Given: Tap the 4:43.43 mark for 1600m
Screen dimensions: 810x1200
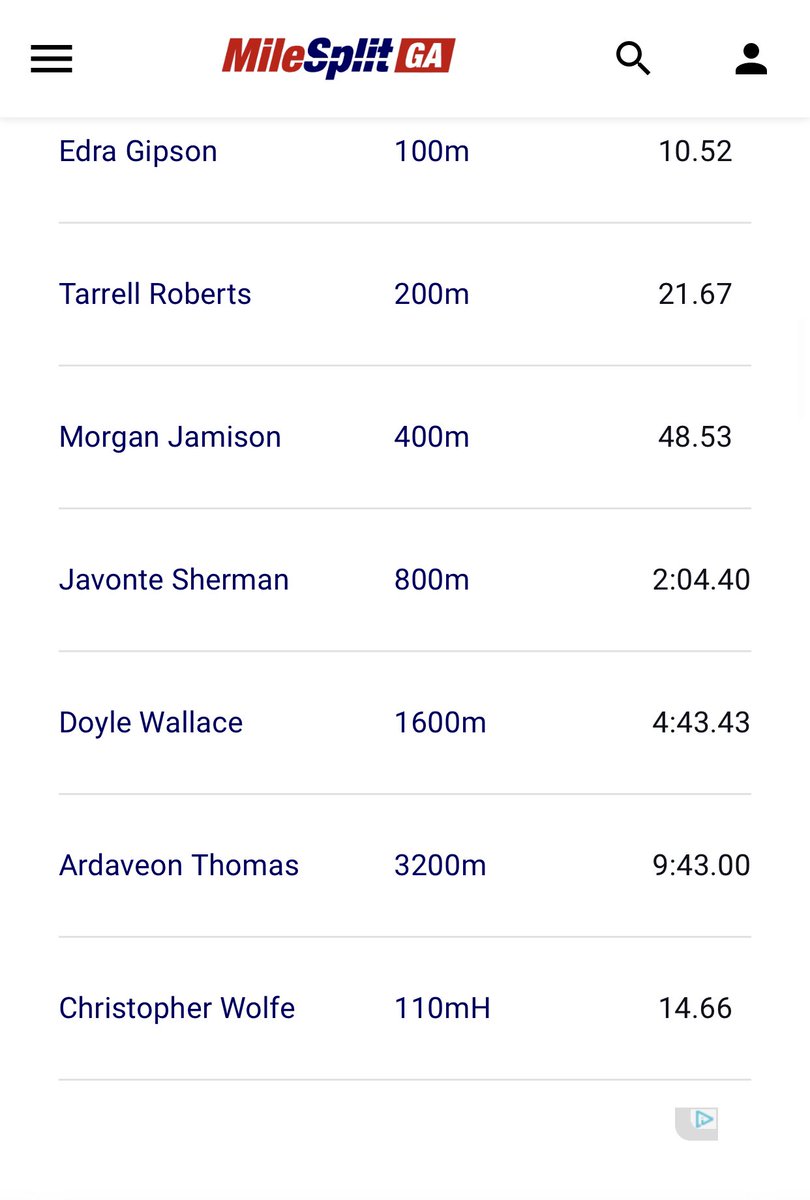Looking at the screenshot, I should click(701, 723).
